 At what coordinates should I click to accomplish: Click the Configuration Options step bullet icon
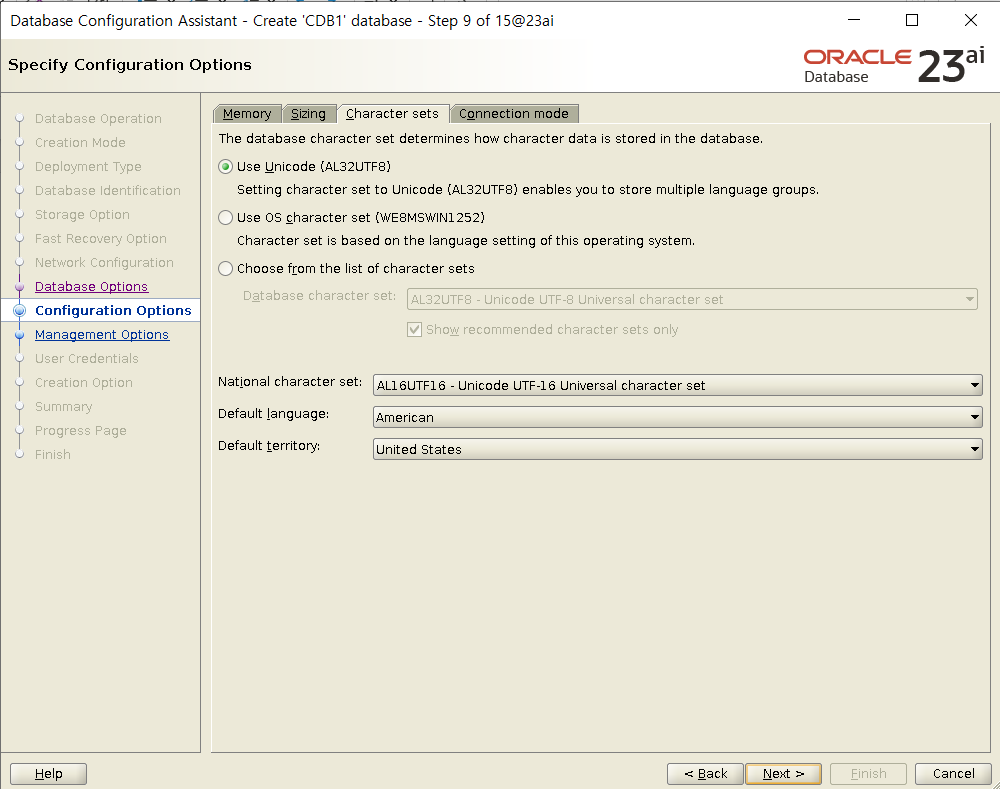(x=20, y=311)
